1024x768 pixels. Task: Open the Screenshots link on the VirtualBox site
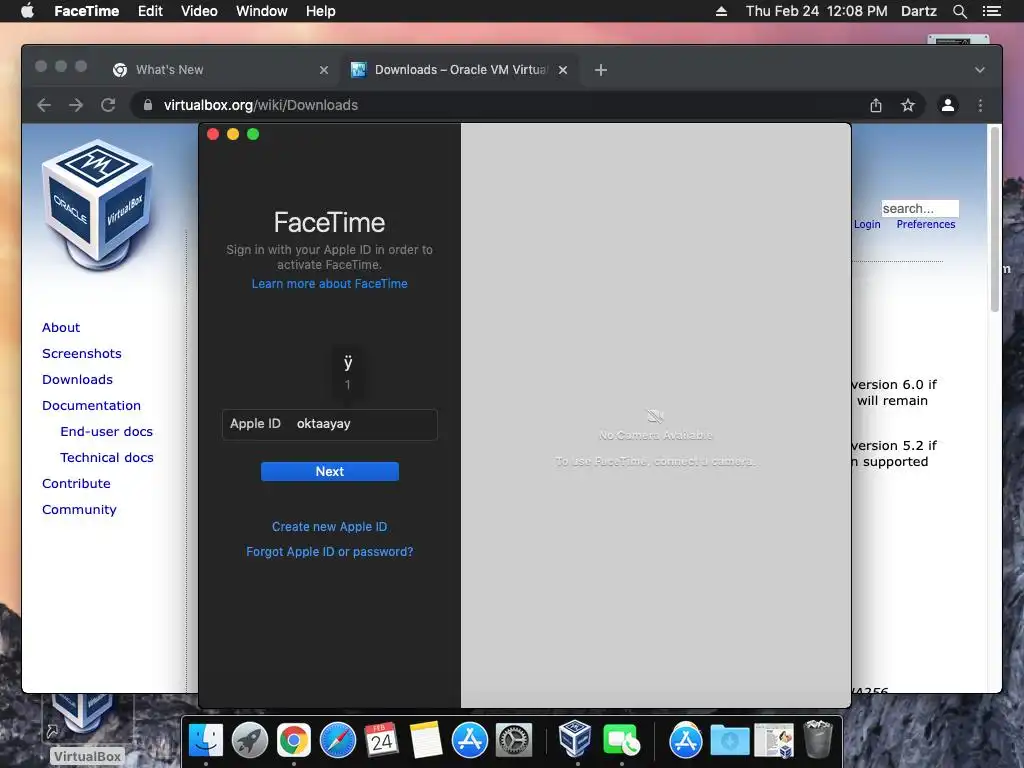(82, 353)
